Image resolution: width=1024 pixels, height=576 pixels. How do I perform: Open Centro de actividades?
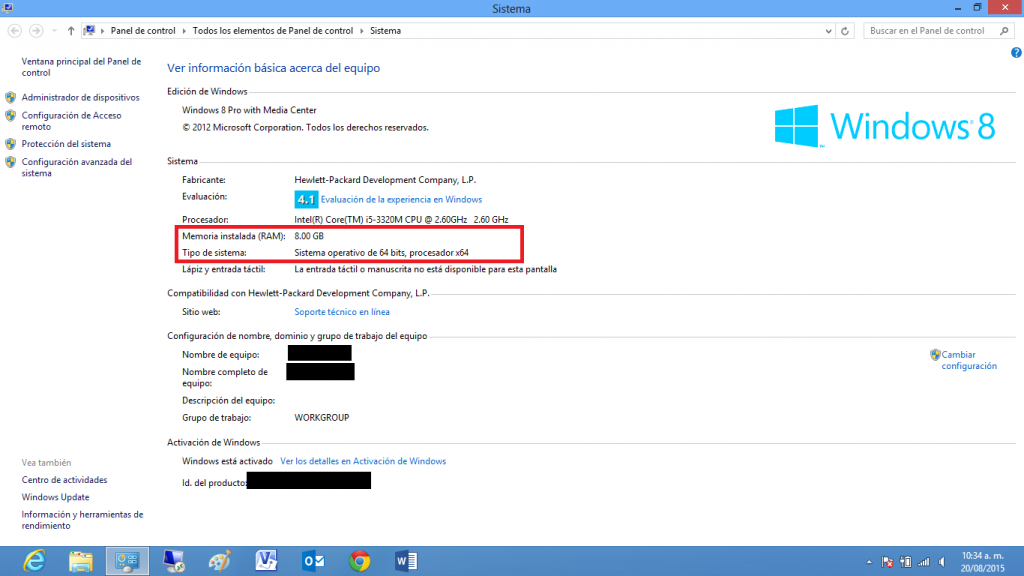pos(64,479)
